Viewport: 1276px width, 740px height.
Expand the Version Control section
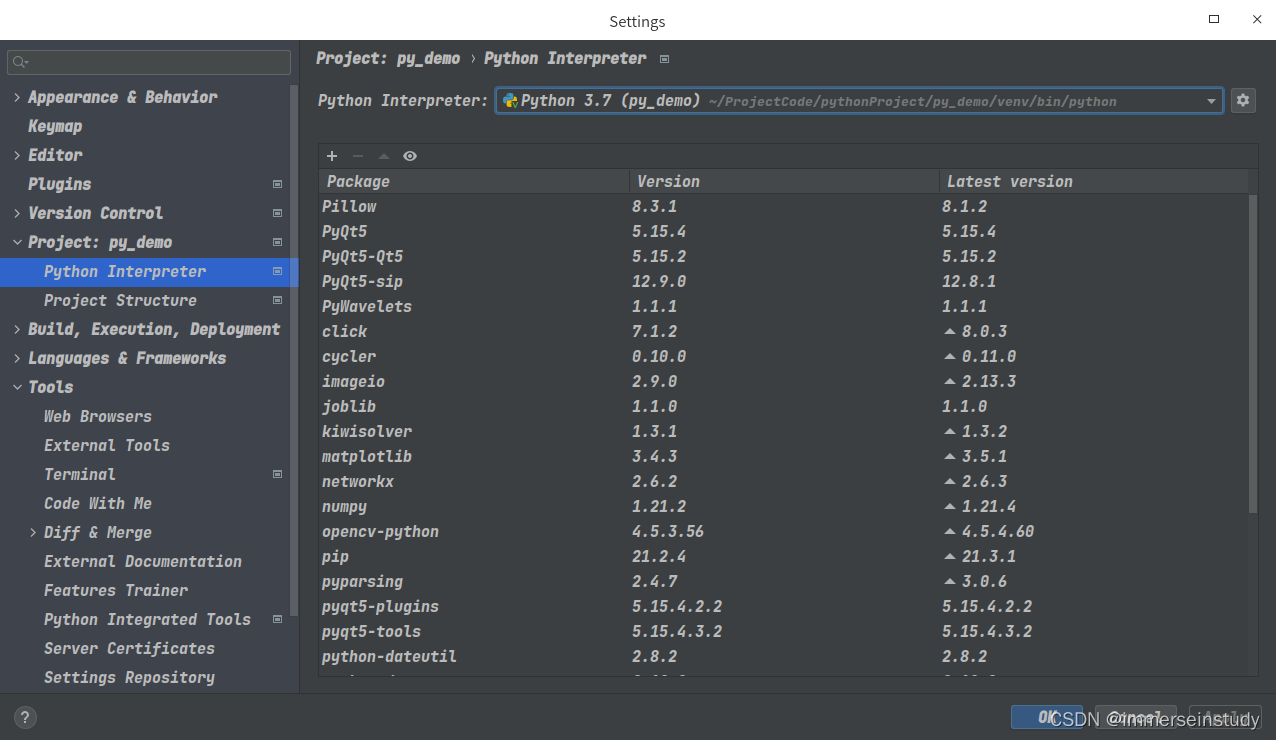17,213
